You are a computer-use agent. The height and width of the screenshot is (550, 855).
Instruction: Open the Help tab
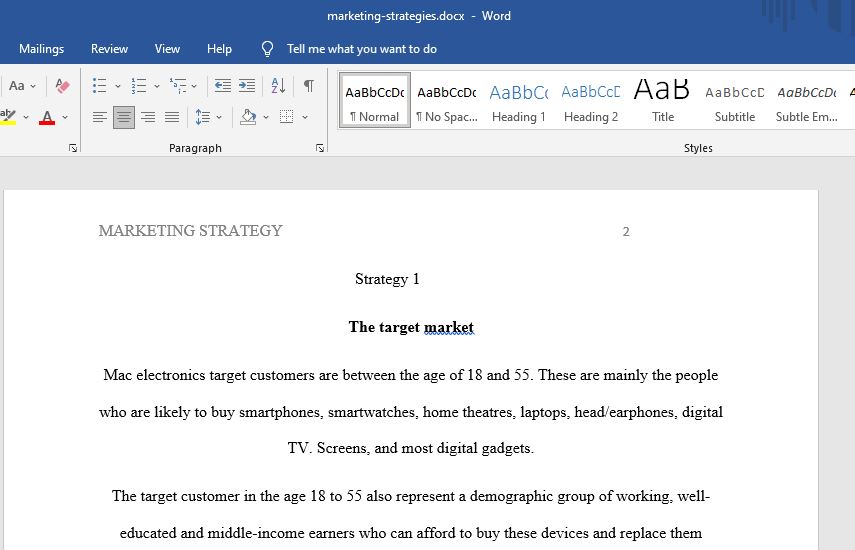click(219, 49)
